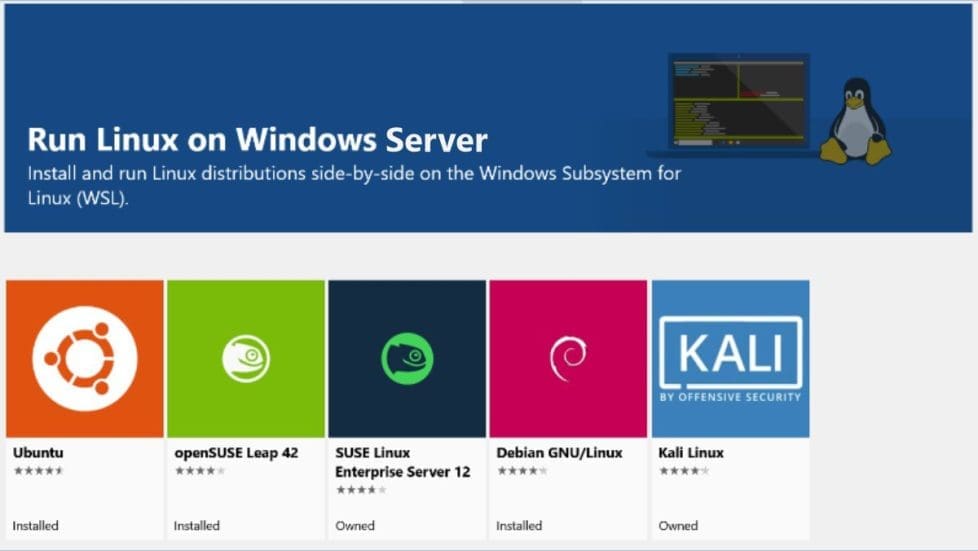
Task: Open the Debian swirl logo tile
Action: (568, 359)
